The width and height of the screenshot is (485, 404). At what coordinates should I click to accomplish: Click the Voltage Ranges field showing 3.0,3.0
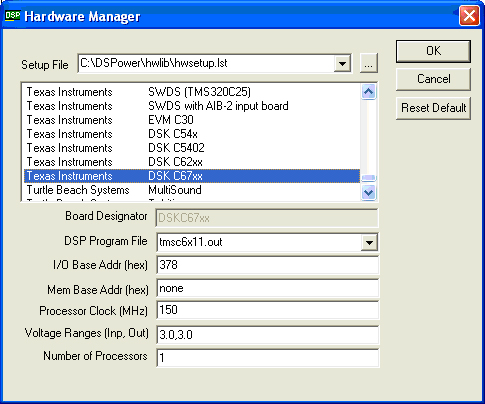267,335
